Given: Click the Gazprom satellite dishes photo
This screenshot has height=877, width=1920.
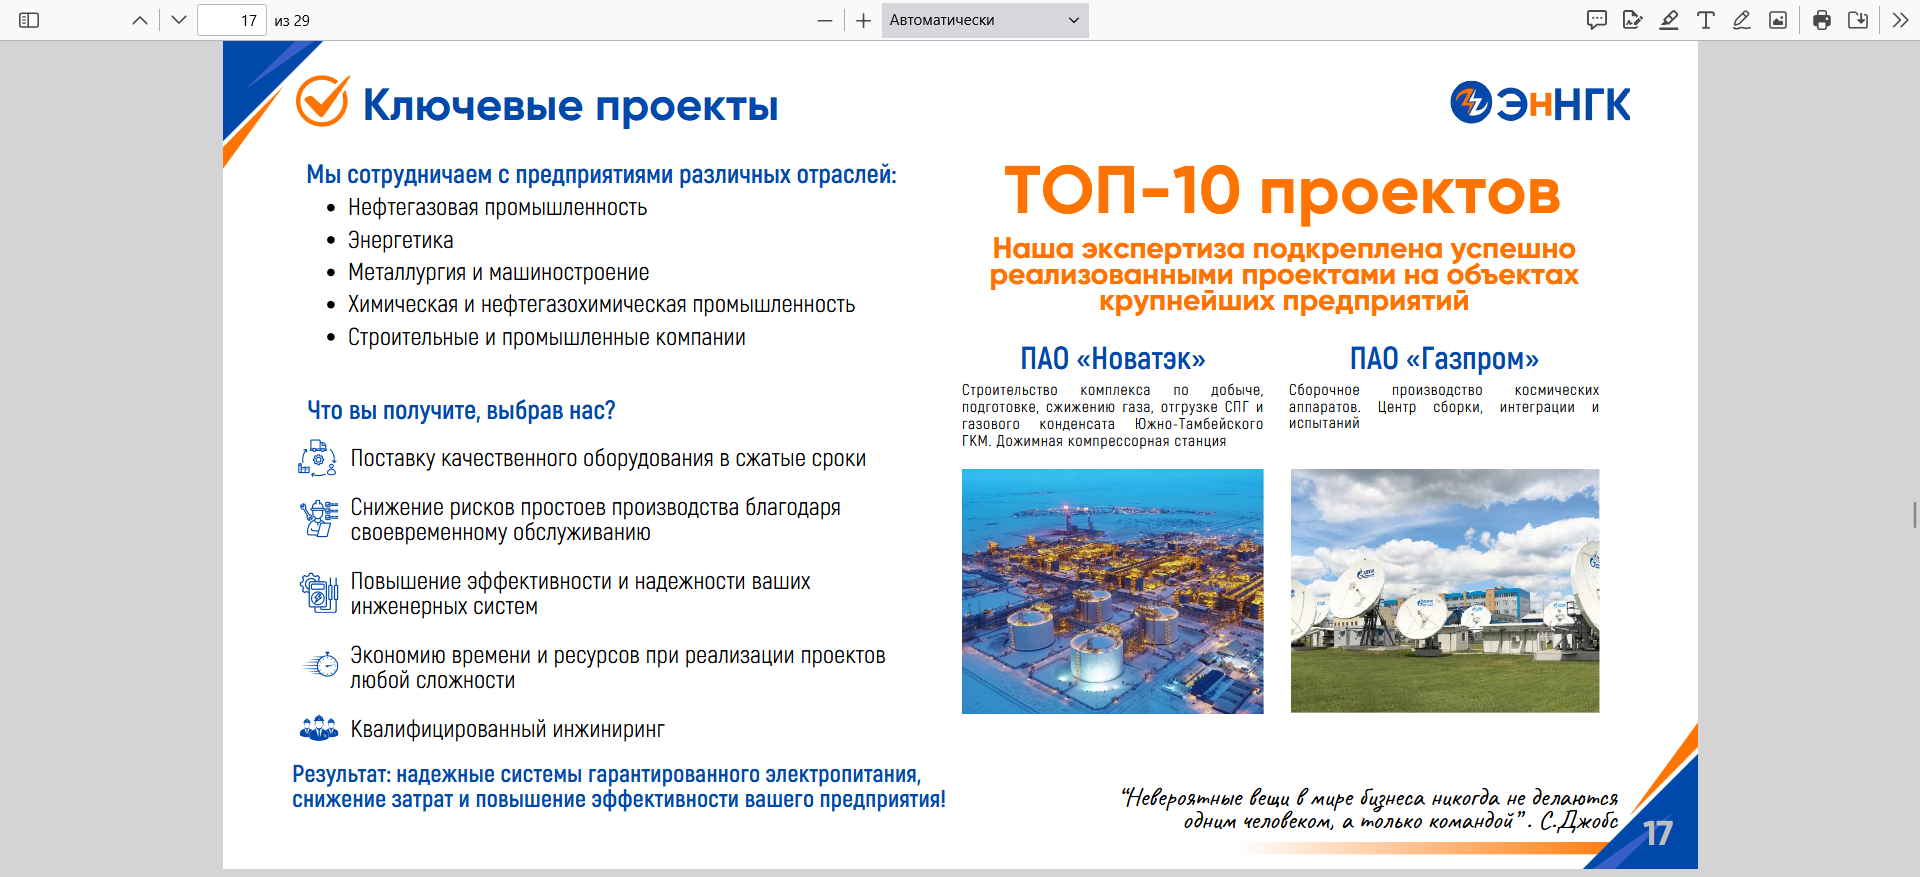Looking at the screenshot, I should point(1445,591).
